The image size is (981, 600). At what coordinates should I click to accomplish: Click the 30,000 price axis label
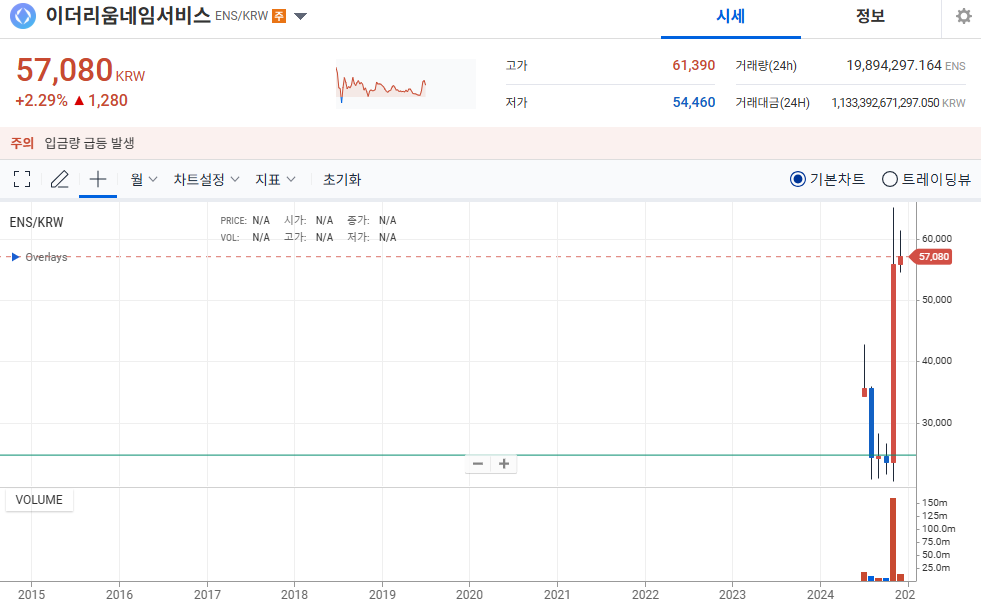pos(937,422)
